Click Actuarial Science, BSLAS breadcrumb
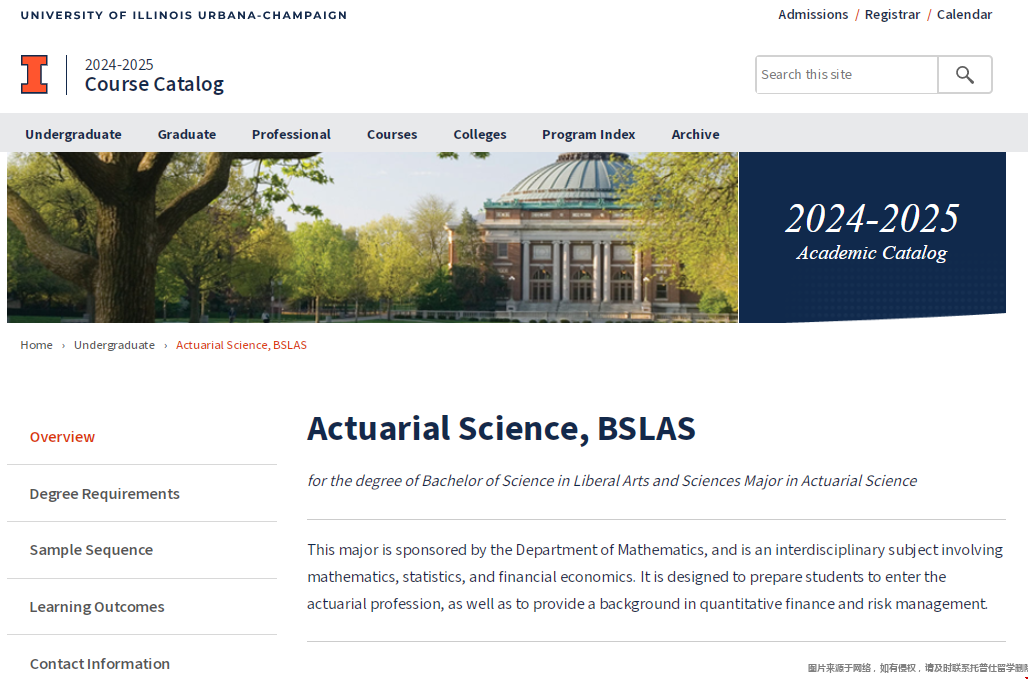 pos(241,345)
